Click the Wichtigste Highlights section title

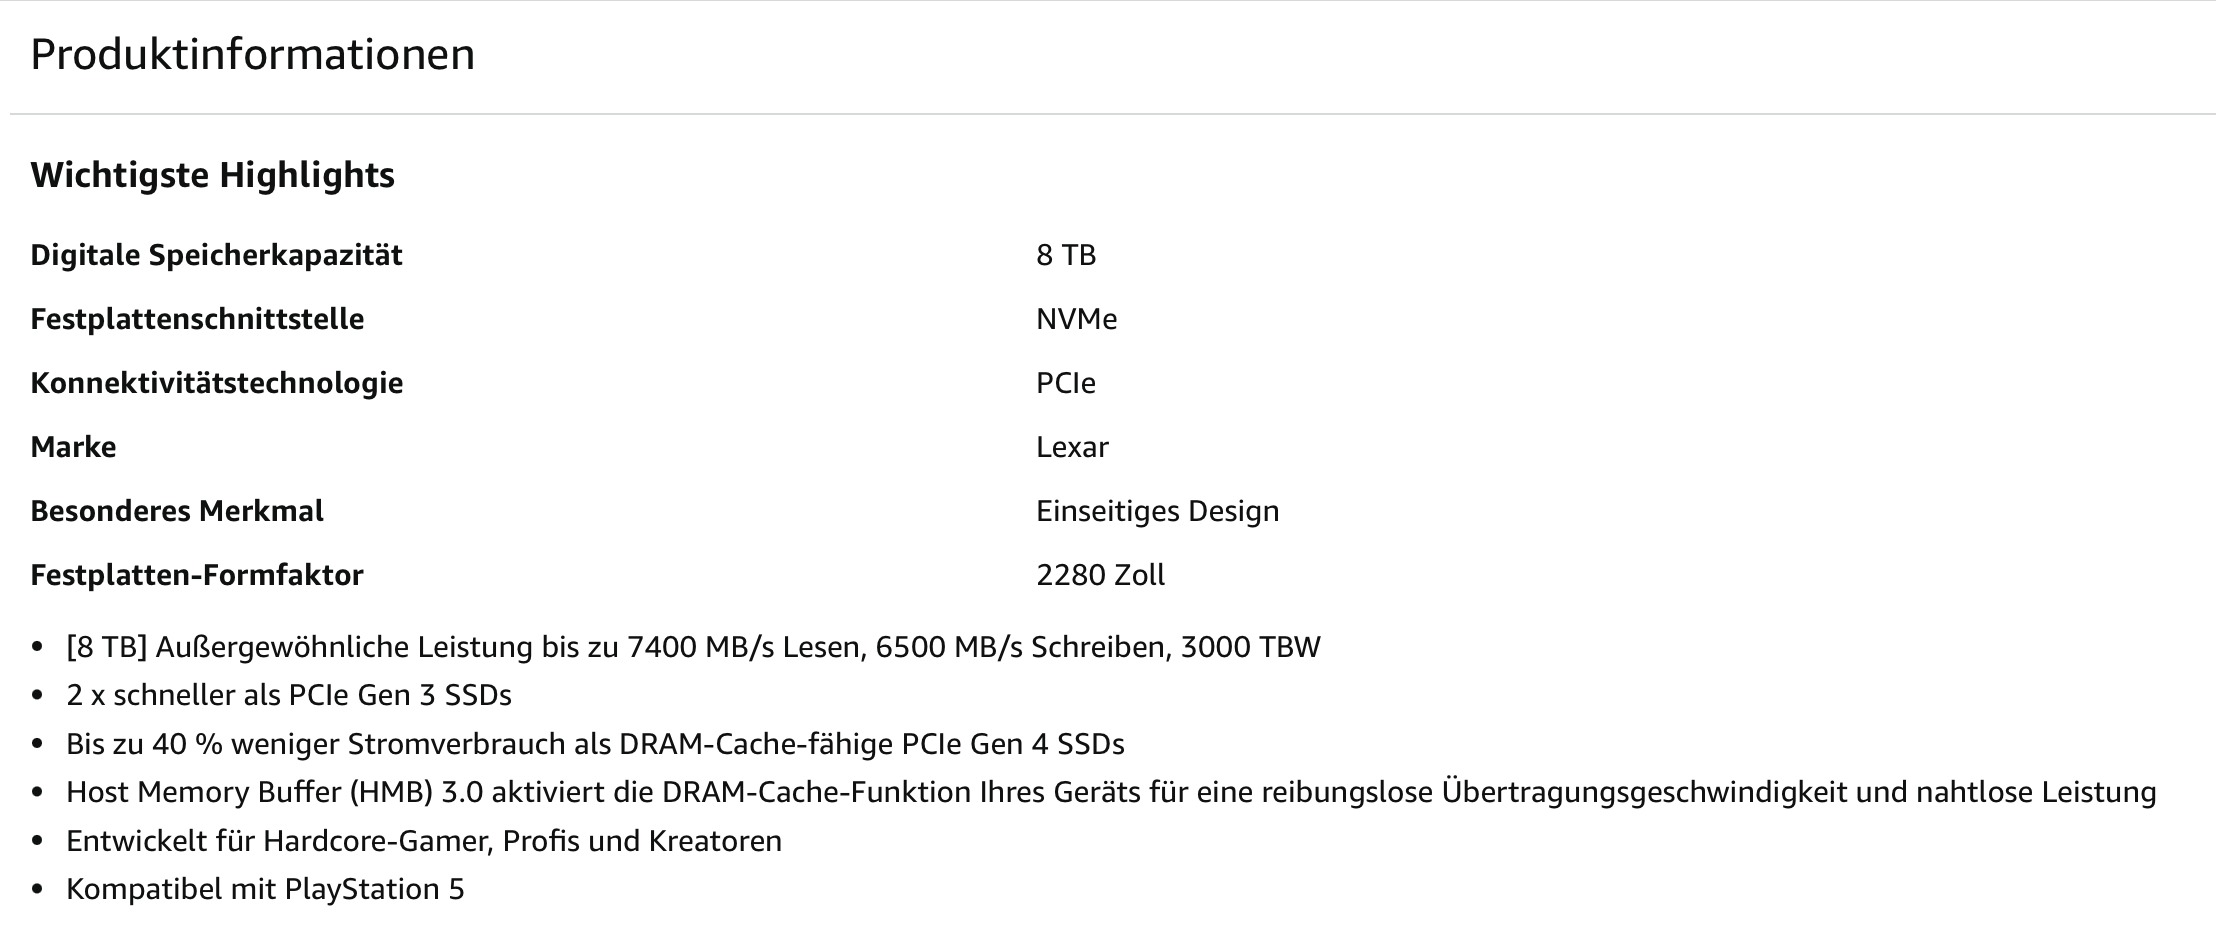tap(213, 175)
